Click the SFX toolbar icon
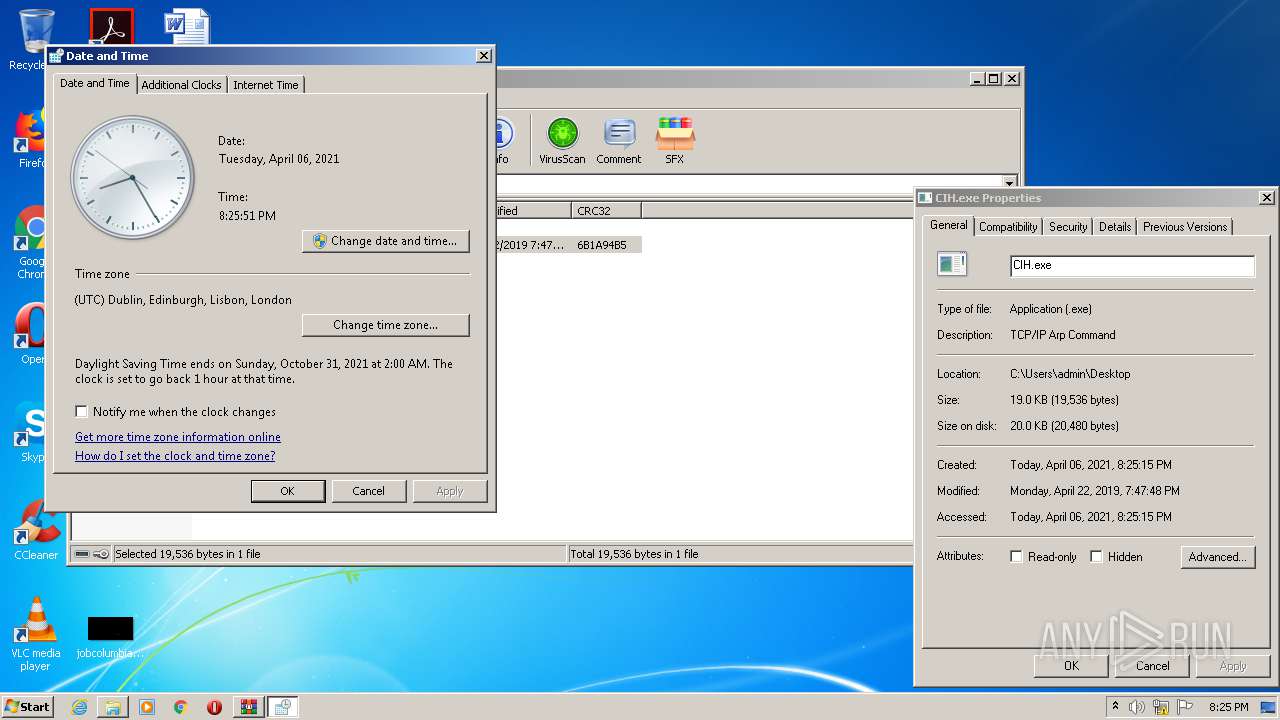This screenshot has height=720, width=1280. (675, 141)
